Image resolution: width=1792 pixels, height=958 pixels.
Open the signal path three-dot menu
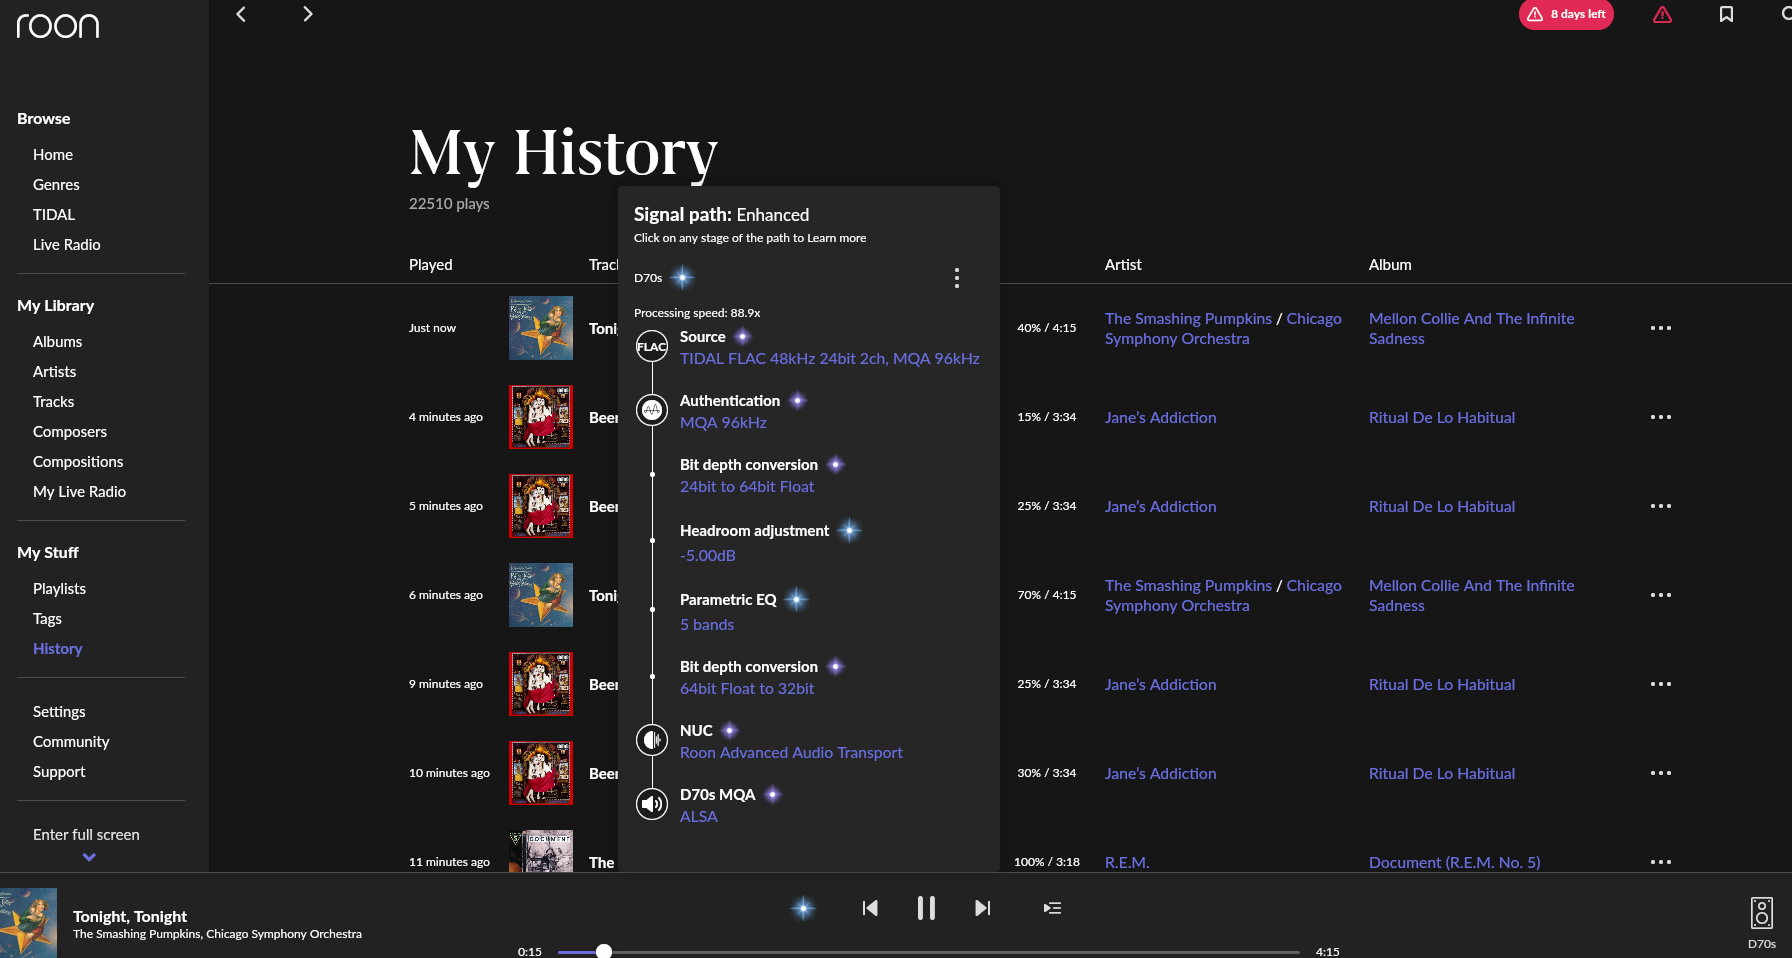[957, 278]
